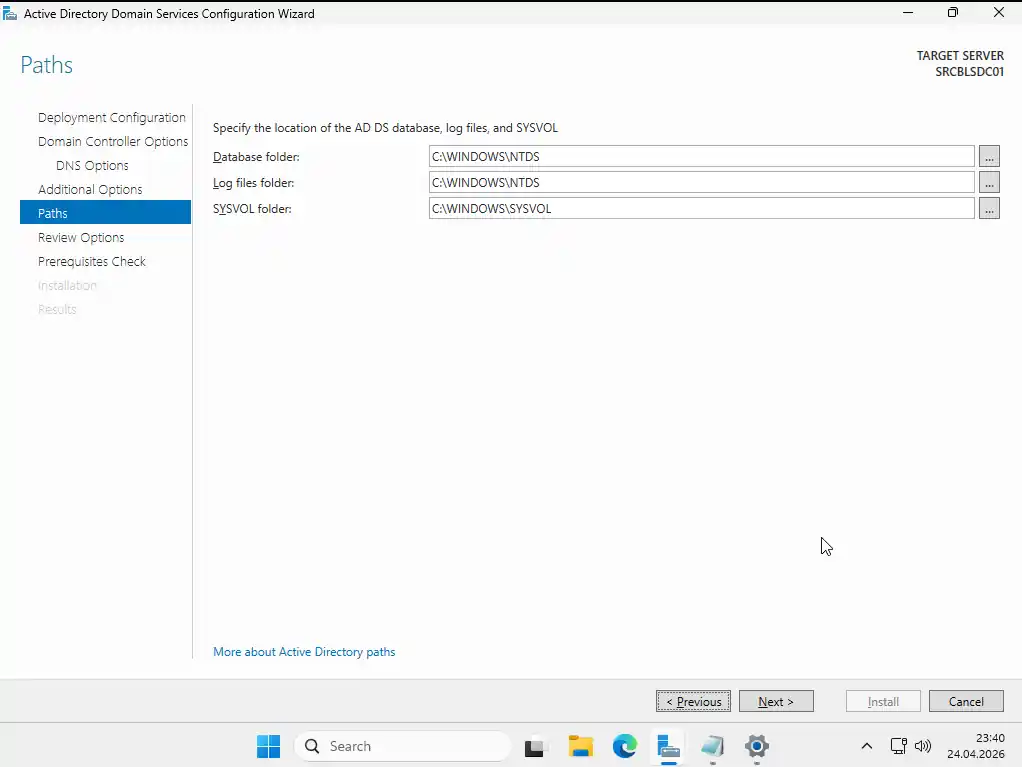Open the DNS Options step
Image resolution: width=1022 pixels, height=767 pixels.
coord(92,166)
